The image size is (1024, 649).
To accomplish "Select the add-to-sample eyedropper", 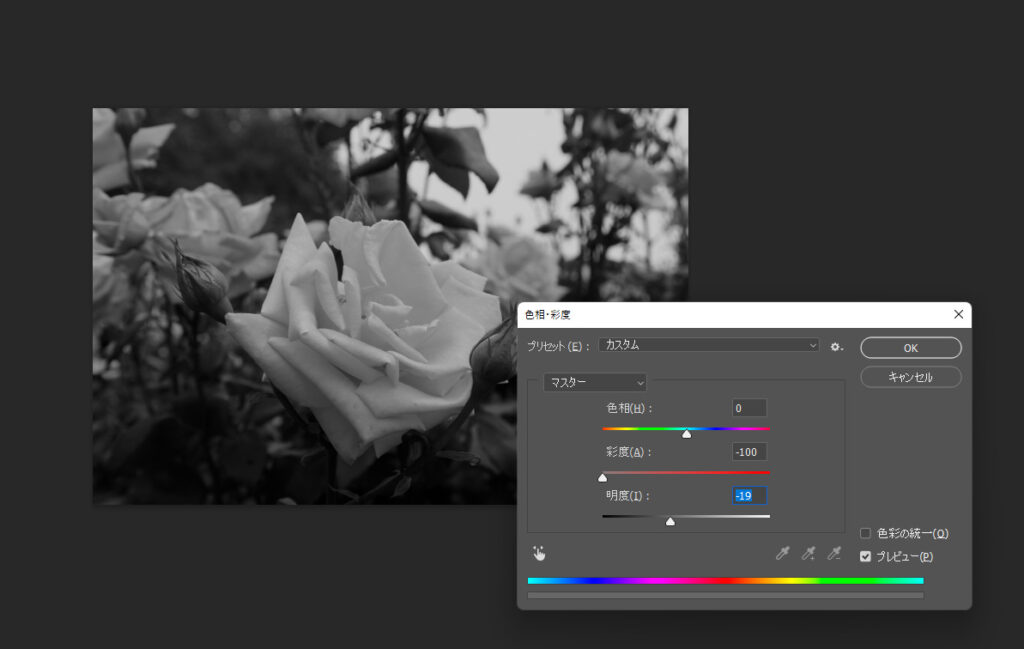I will (808, 553).
